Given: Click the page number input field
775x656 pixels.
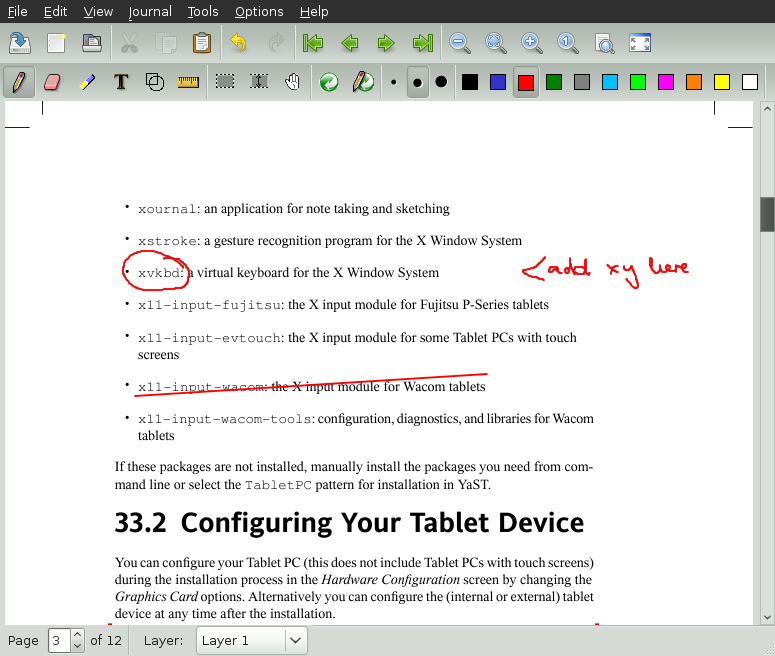Looking at the screenshot, I should point(60,641).
